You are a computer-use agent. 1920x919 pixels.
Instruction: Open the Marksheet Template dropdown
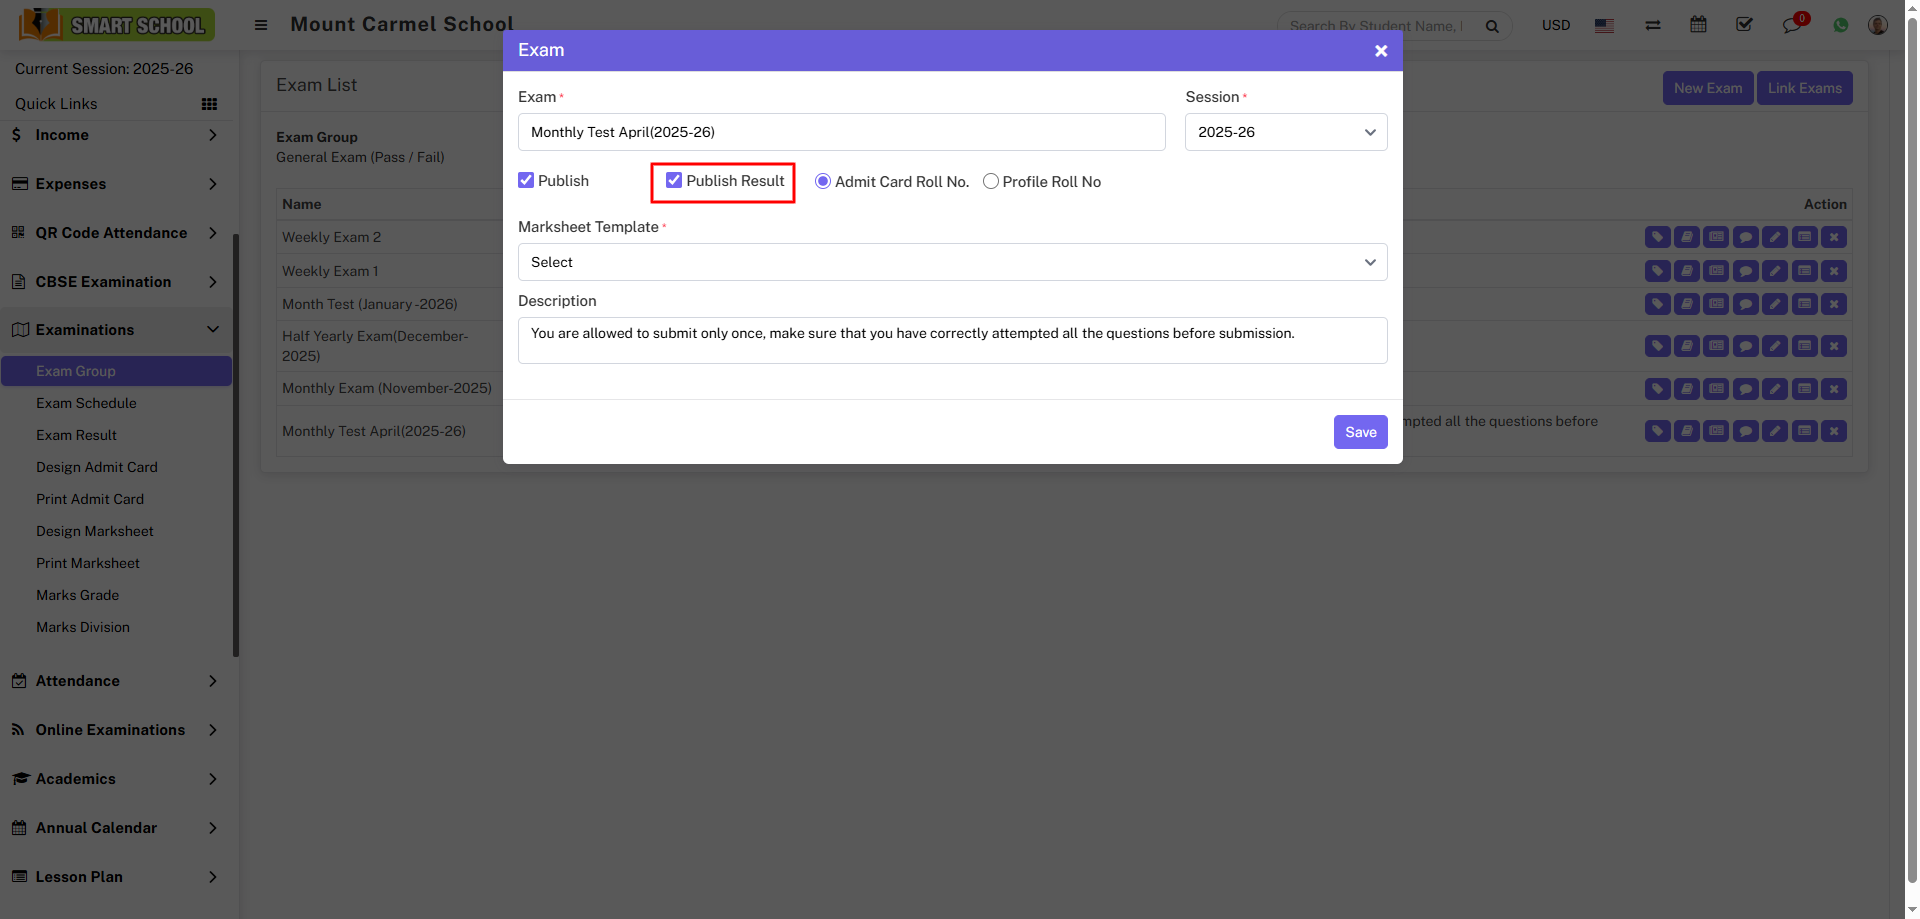pos(952,262)
